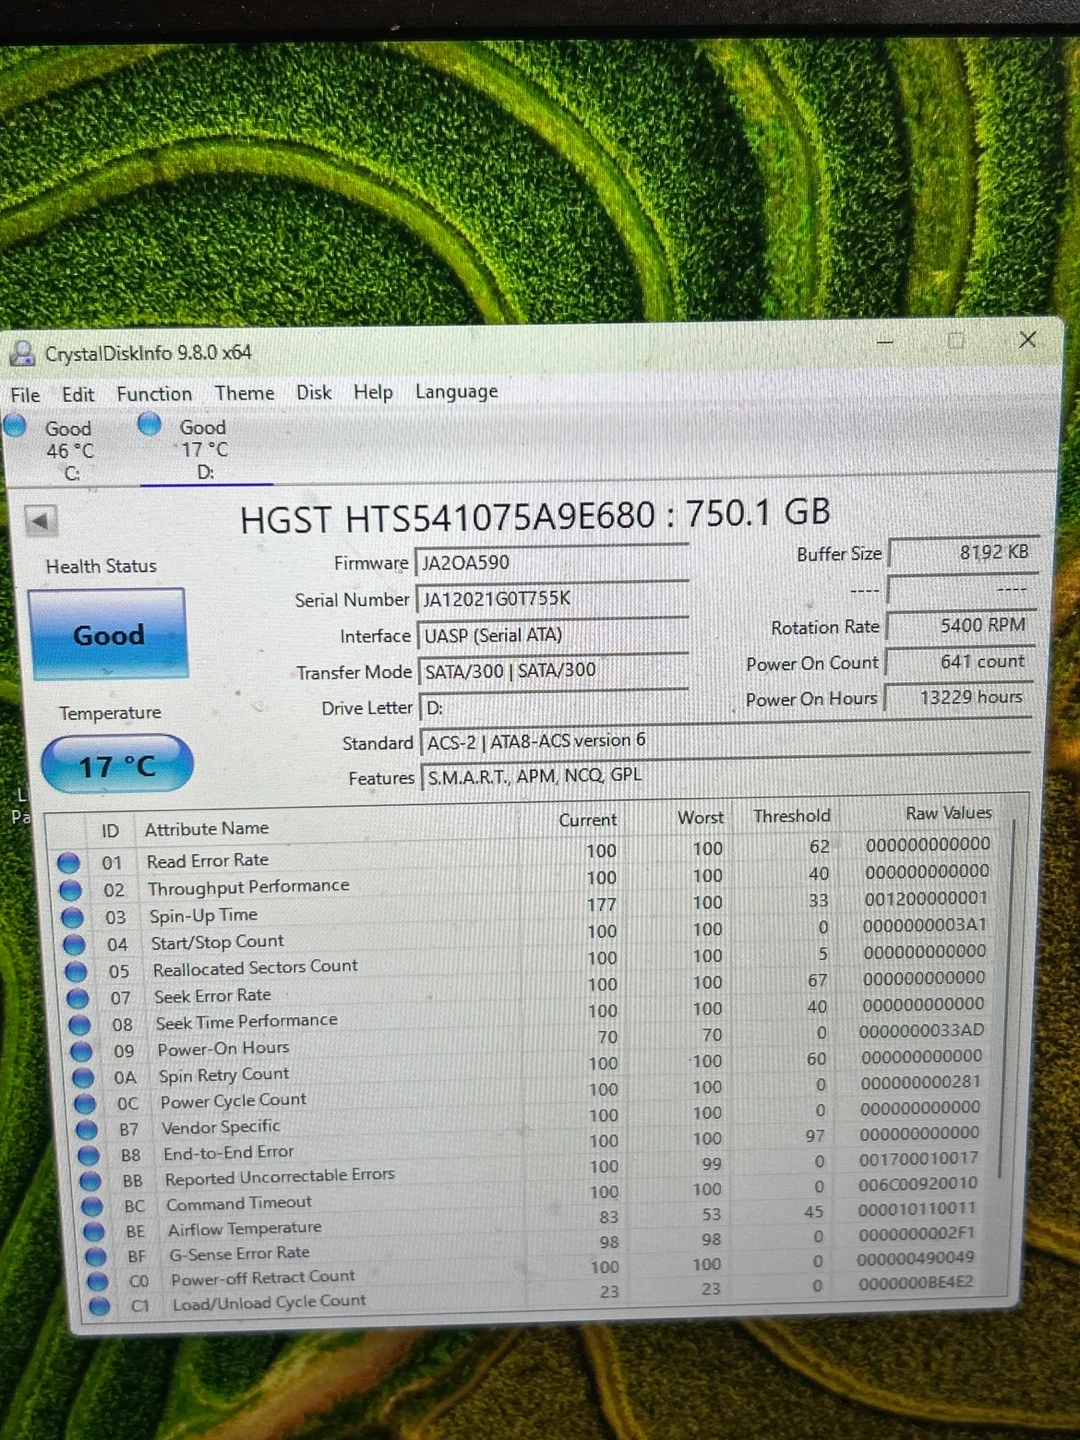The height and width of the screenshot is (1440, 1080).
Task: Close the CrystalDiskInfo window
Action: [x=1027, y=340]
